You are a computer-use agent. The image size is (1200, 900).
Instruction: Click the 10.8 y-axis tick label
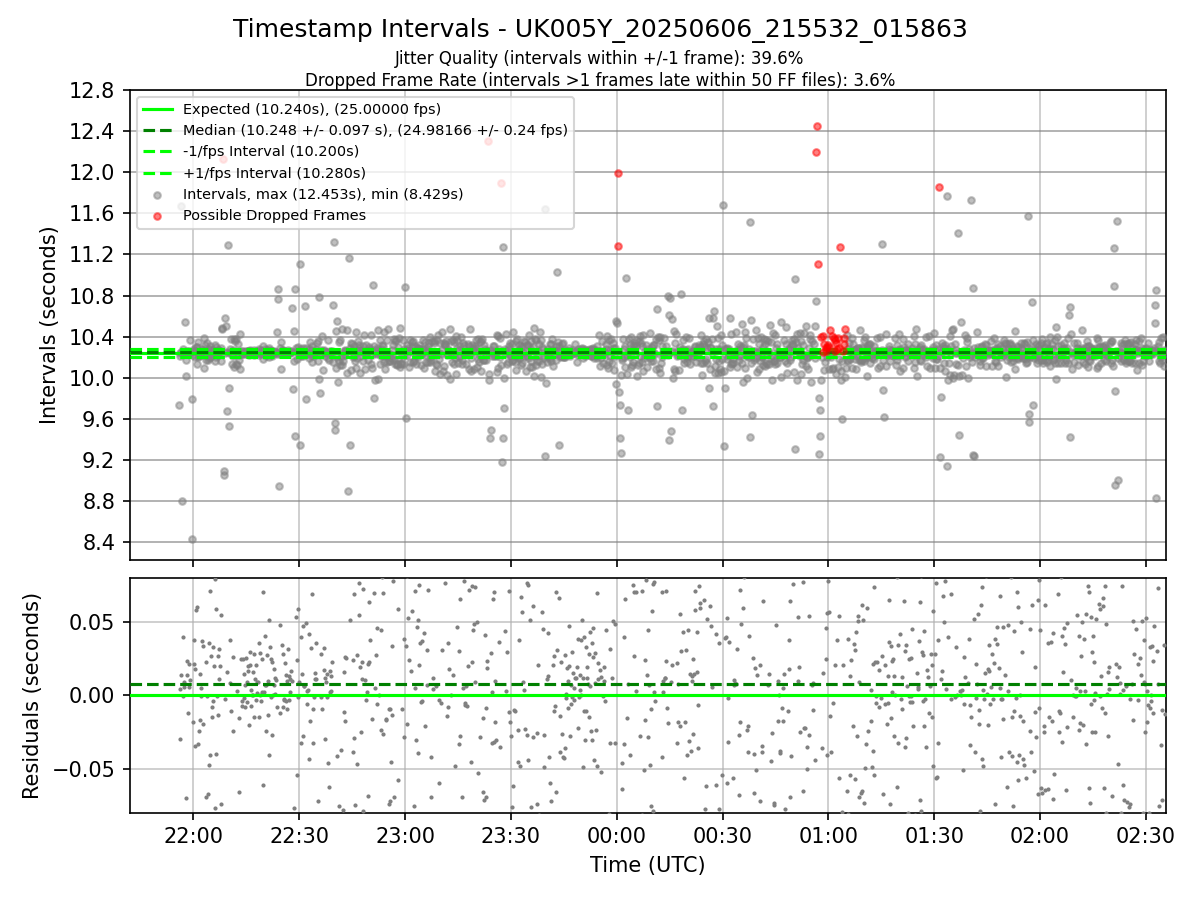tap(92, 296)
